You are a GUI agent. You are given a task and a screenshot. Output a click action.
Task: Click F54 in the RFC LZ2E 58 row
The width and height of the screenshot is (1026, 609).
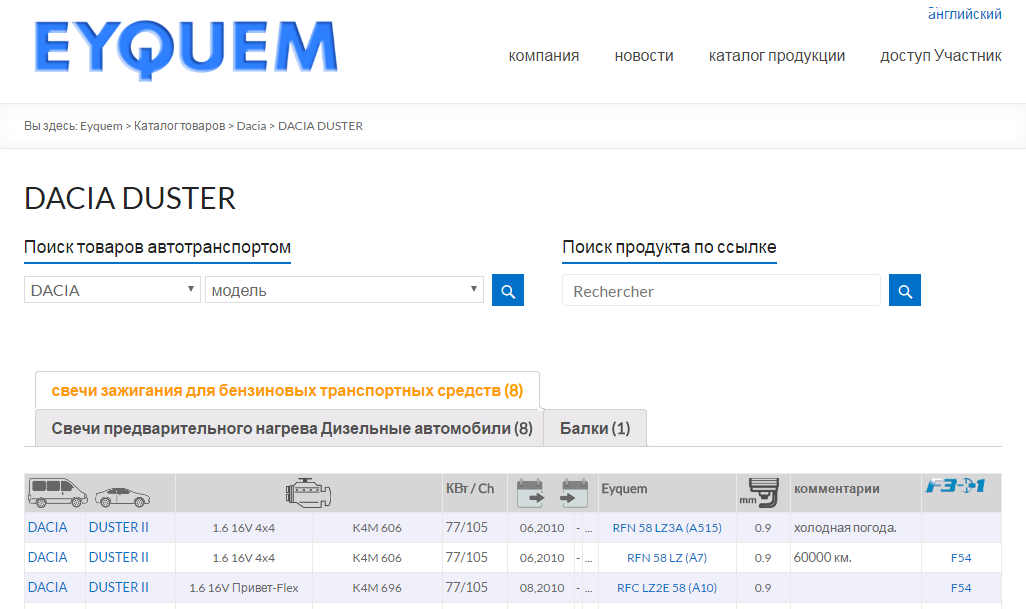[961, 588]
